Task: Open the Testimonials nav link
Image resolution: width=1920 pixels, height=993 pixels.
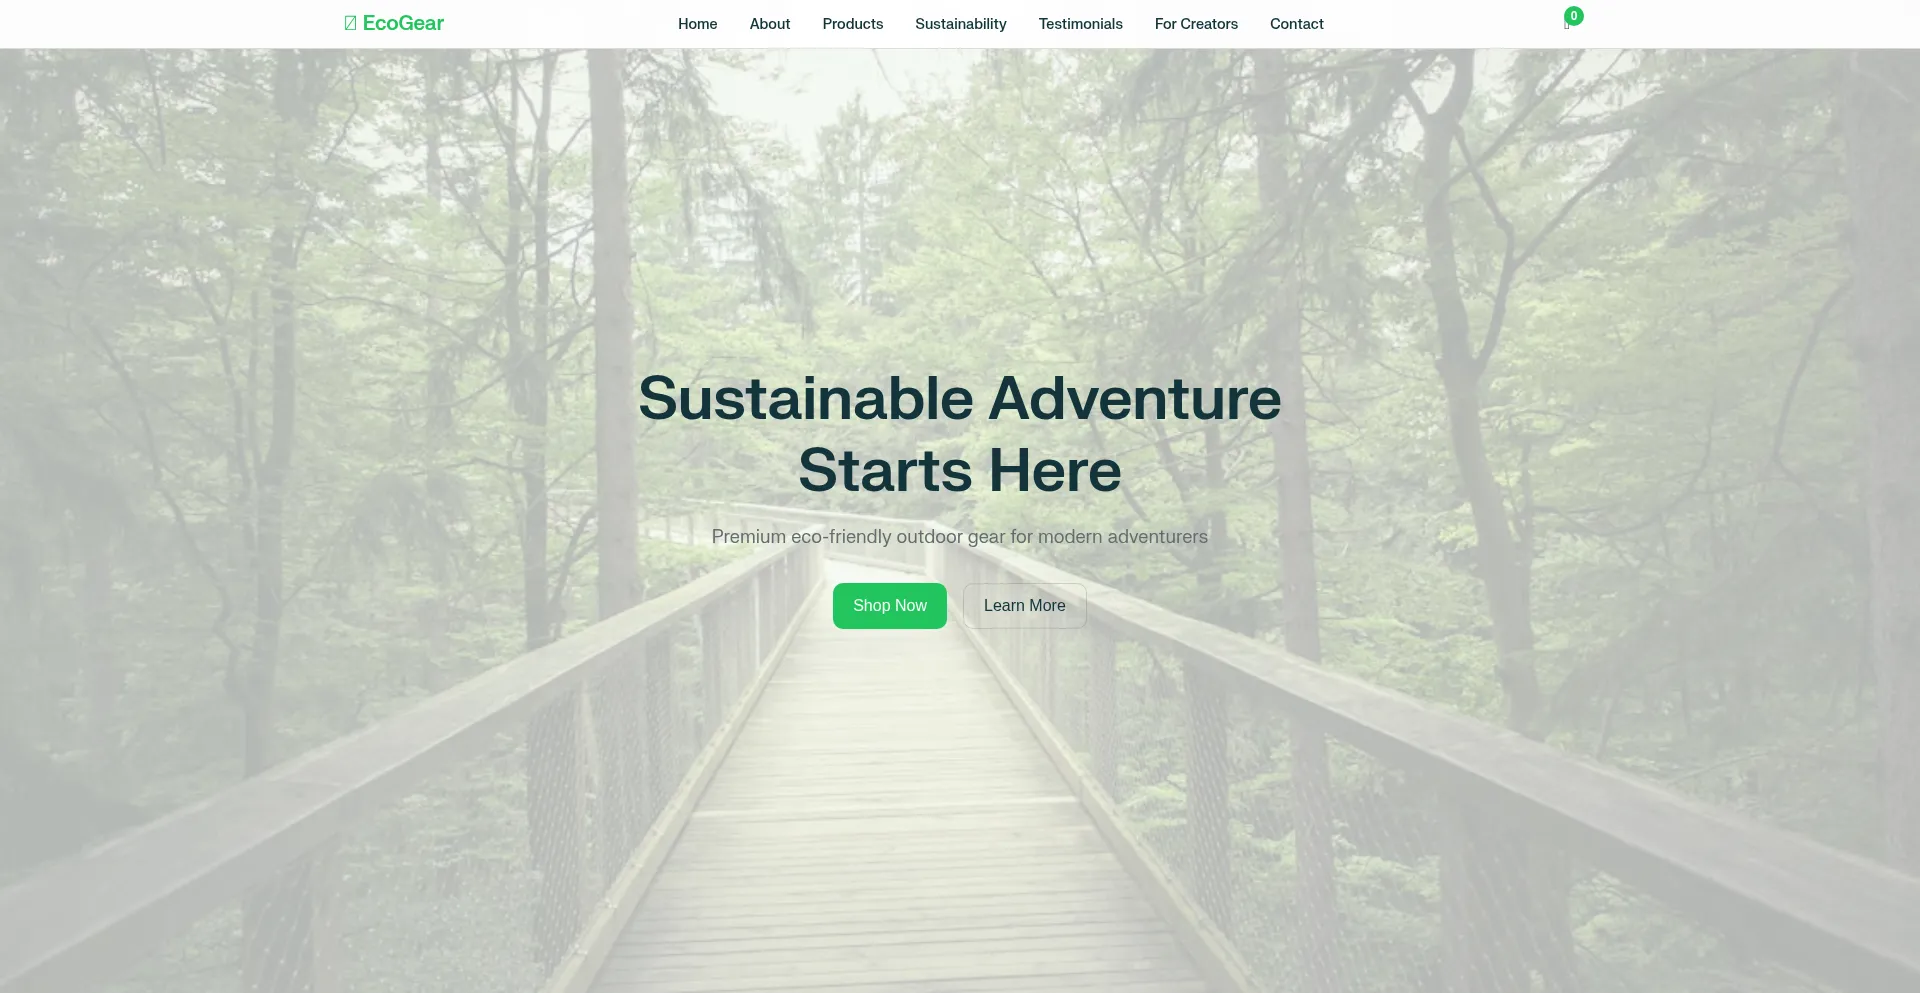Action: pos(1080,24)
